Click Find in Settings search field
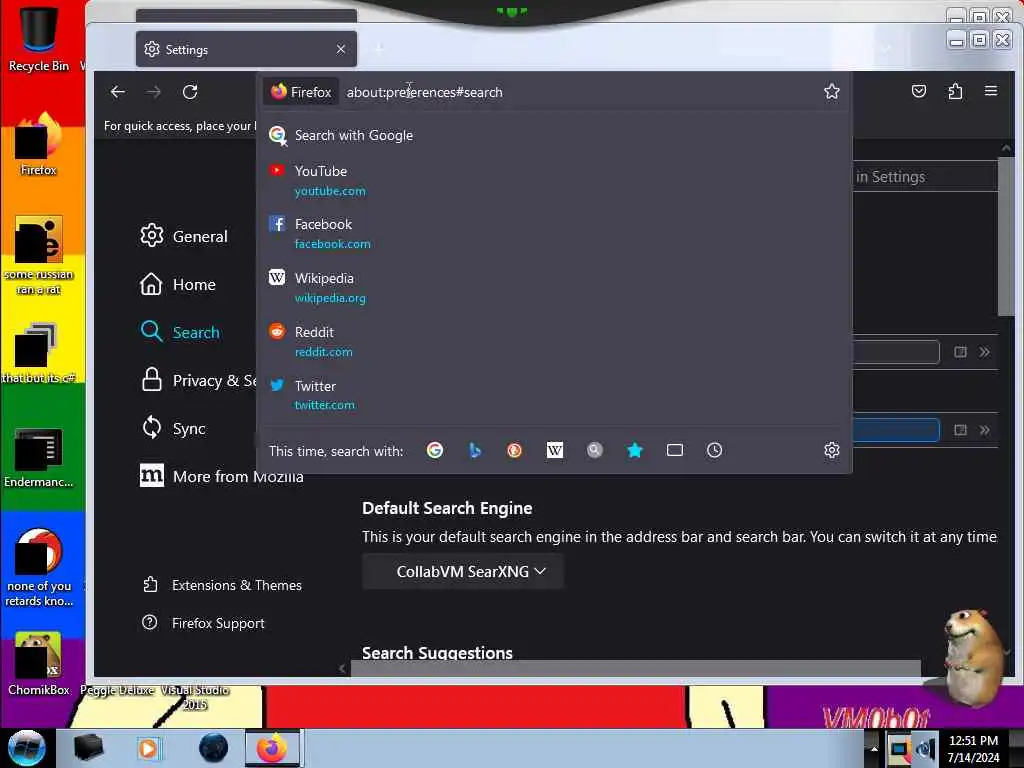The width and height of the screenshot is (1024, 768). coord(925,176)
